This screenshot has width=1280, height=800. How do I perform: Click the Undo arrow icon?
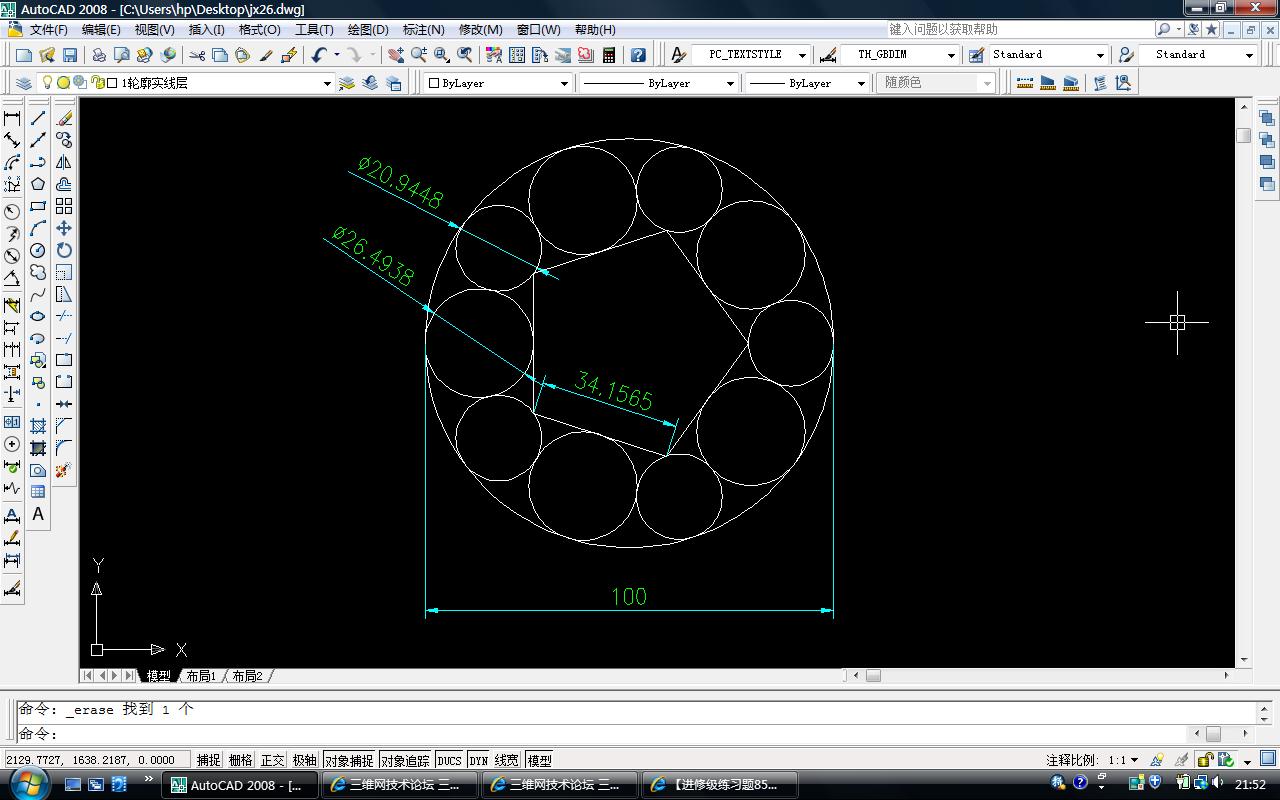(319, 55)
